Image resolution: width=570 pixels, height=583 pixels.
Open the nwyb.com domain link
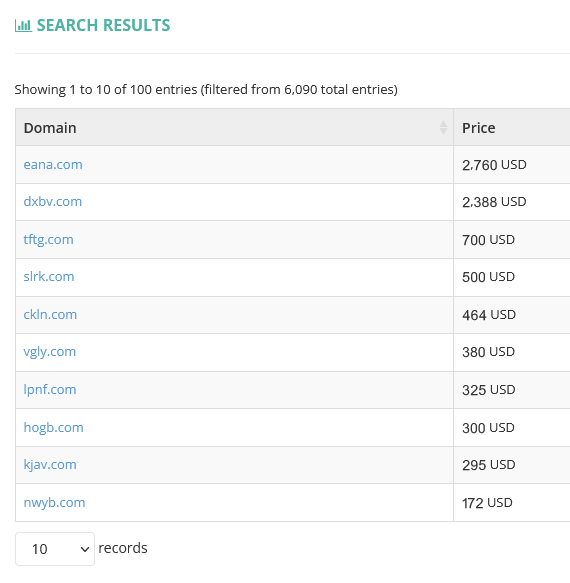point(54,503)
